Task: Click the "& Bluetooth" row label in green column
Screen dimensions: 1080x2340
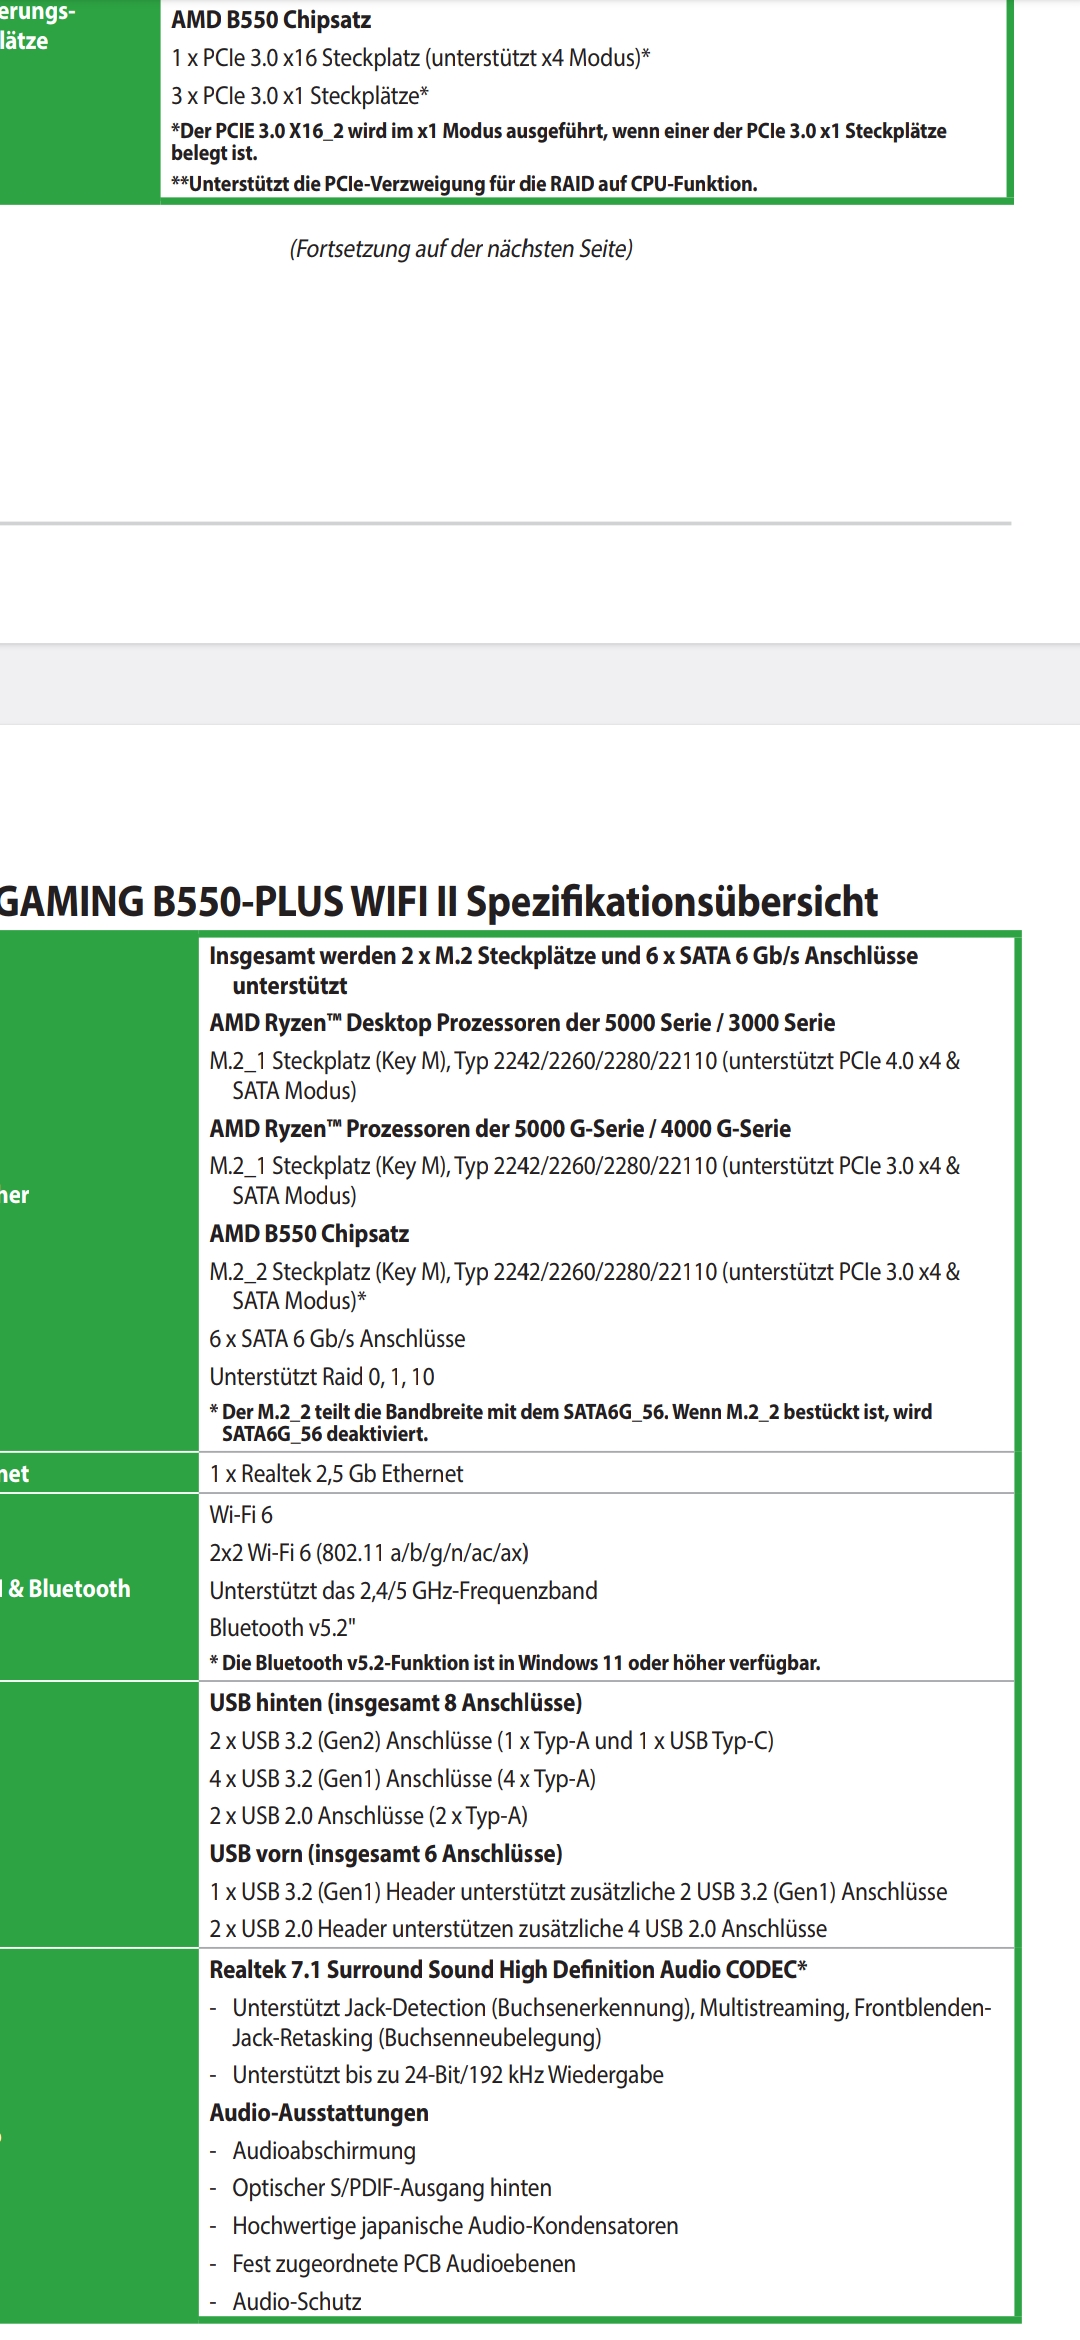Action: coord(67,1589)
